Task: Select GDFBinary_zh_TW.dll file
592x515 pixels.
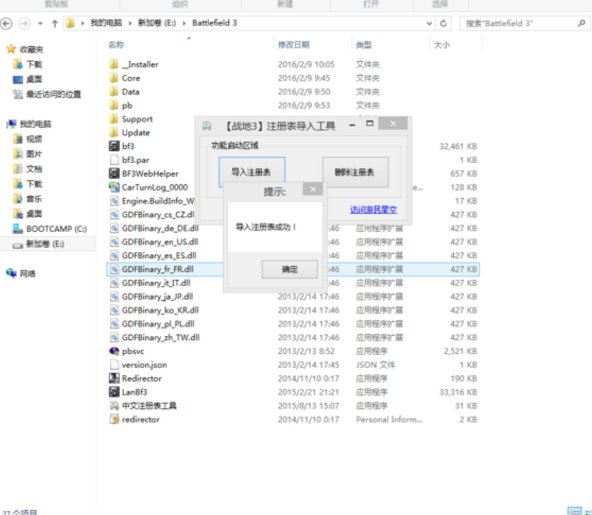Action: (160, 337)
